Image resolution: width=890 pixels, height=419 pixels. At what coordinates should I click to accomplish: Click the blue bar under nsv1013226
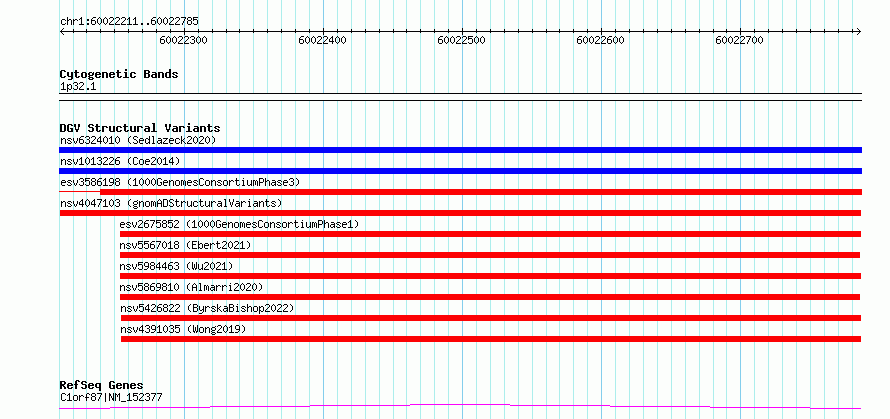pyautogui.click(x=460, y=171)
